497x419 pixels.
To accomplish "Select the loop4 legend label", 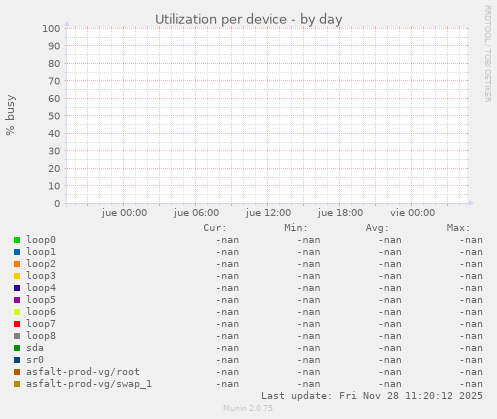I will [x=41, y=288].
